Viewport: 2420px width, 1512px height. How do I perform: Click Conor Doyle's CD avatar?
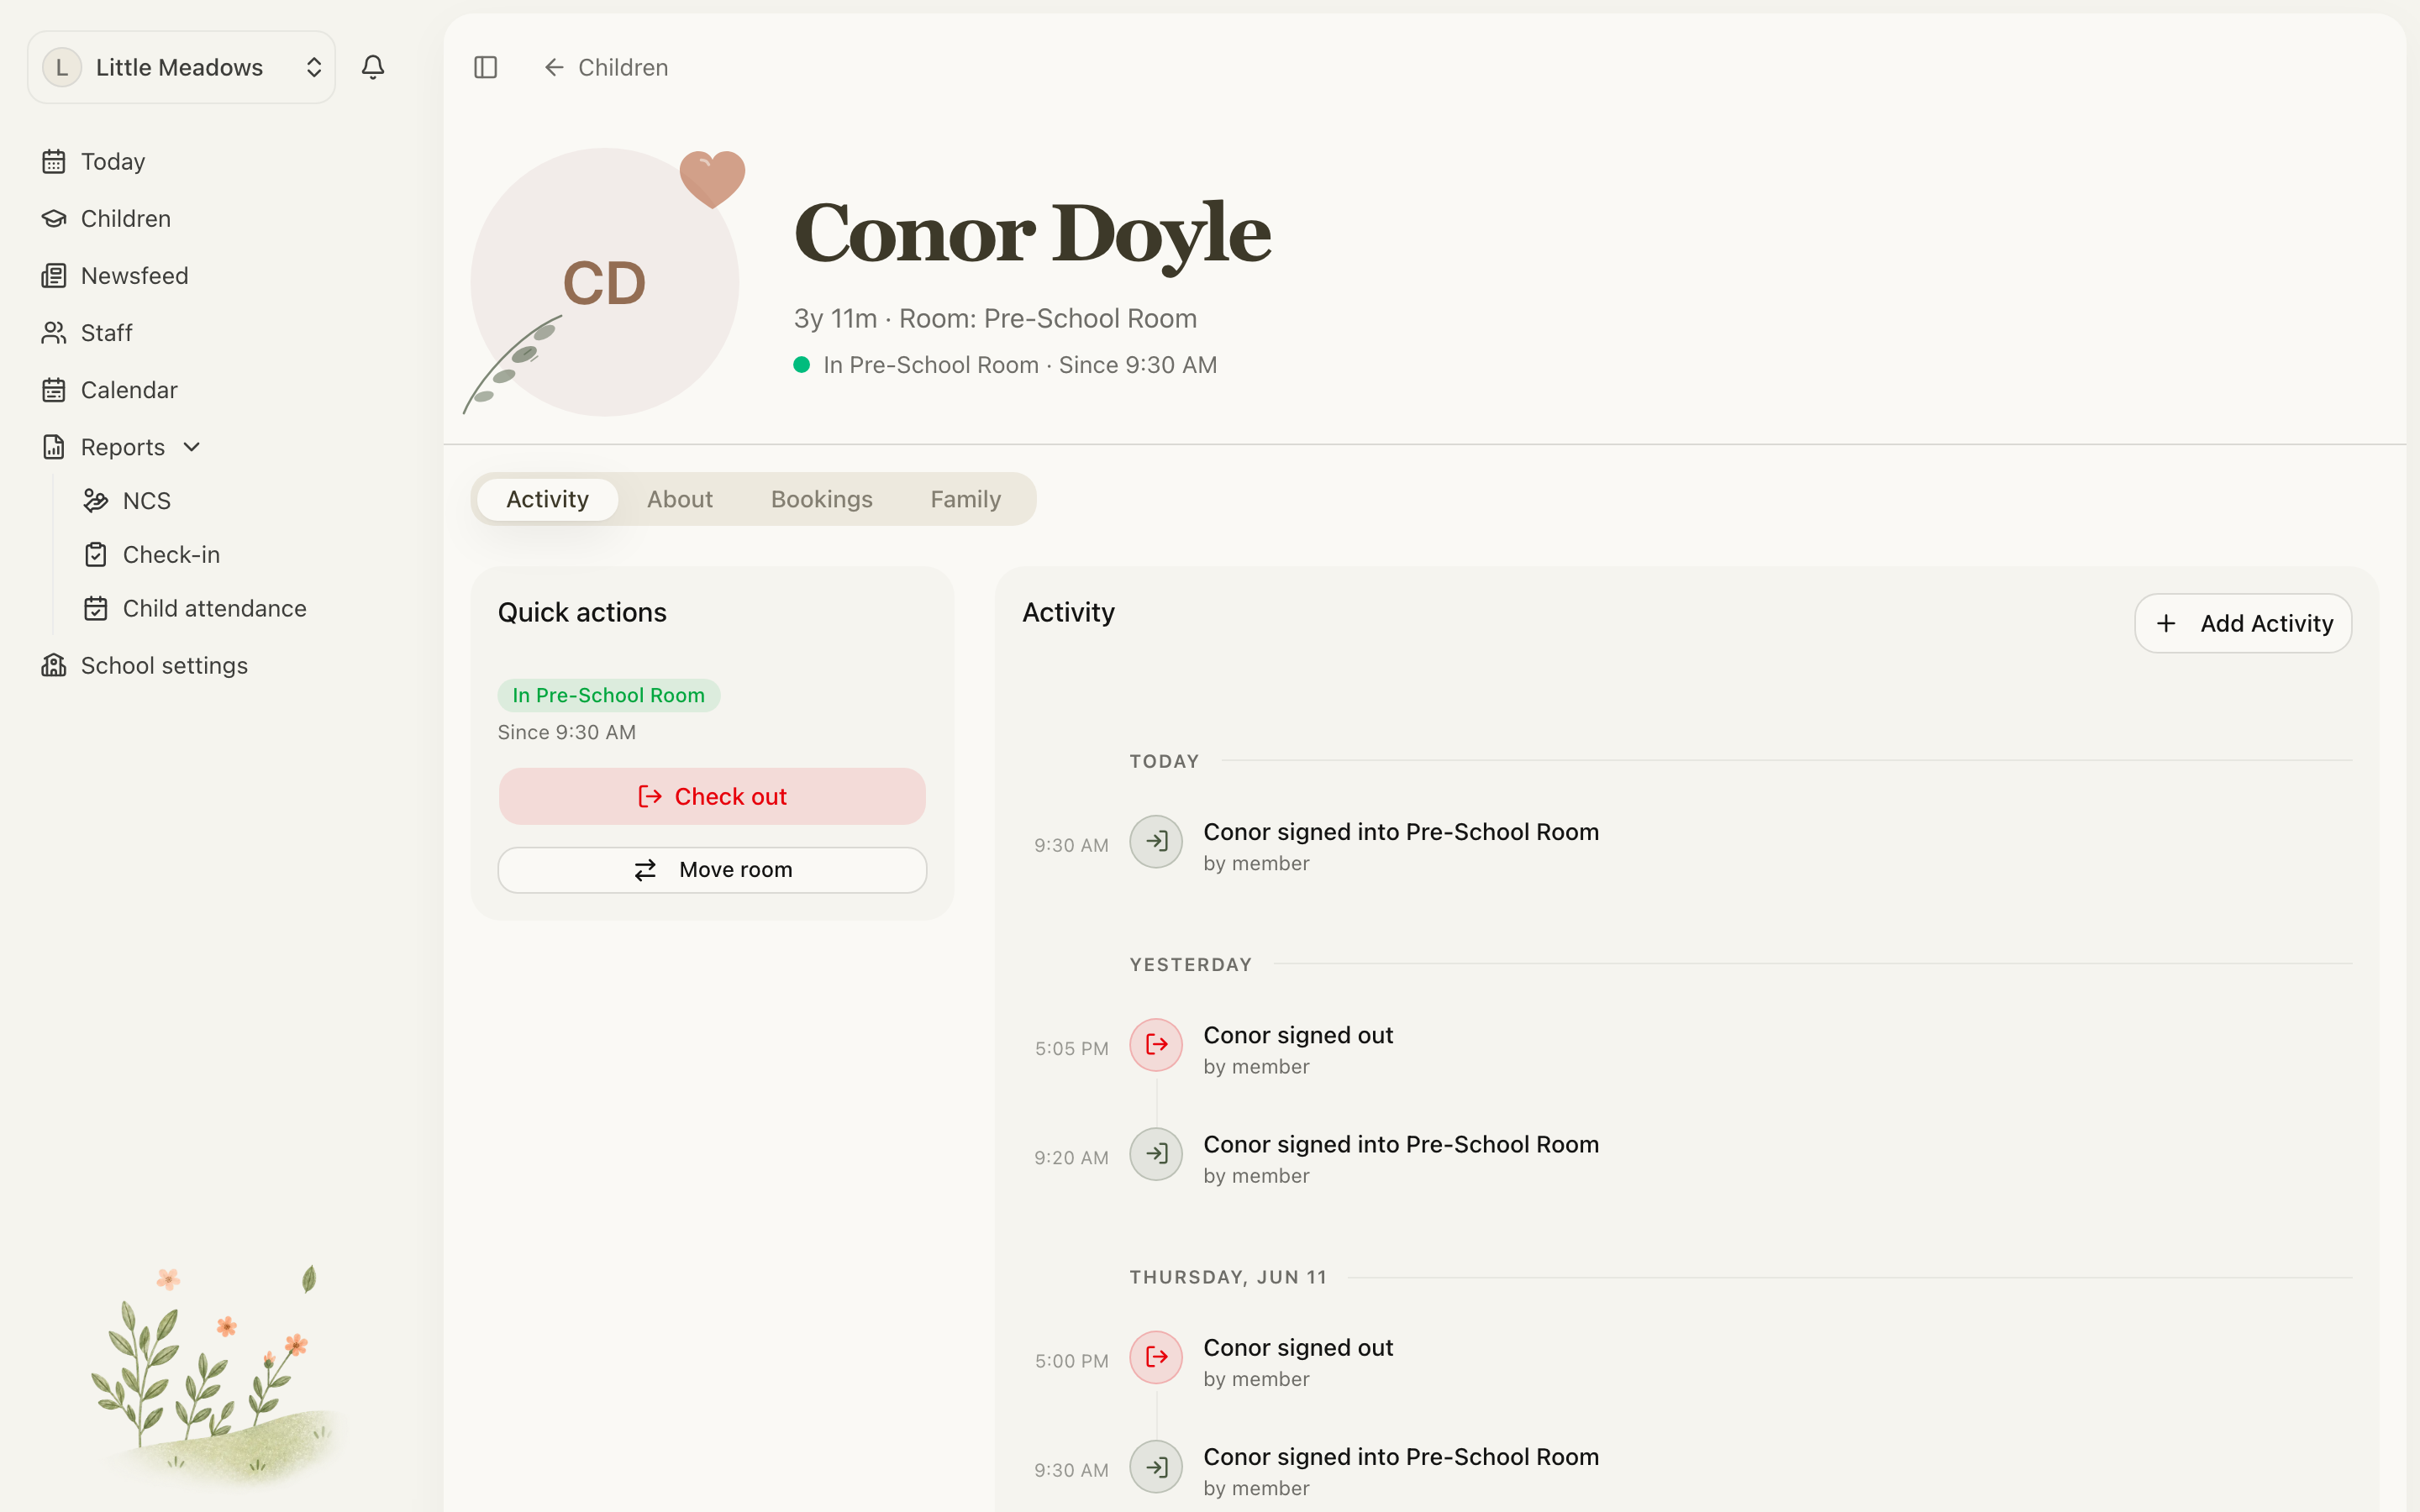click(x=605, y=282)
